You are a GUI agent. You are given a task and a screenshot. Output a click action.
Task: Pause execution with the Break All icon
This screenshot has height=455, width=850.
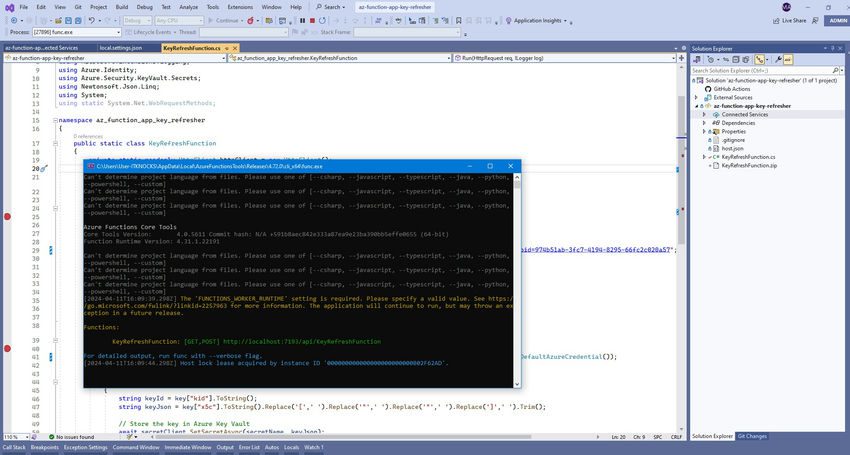coord(302,21)
